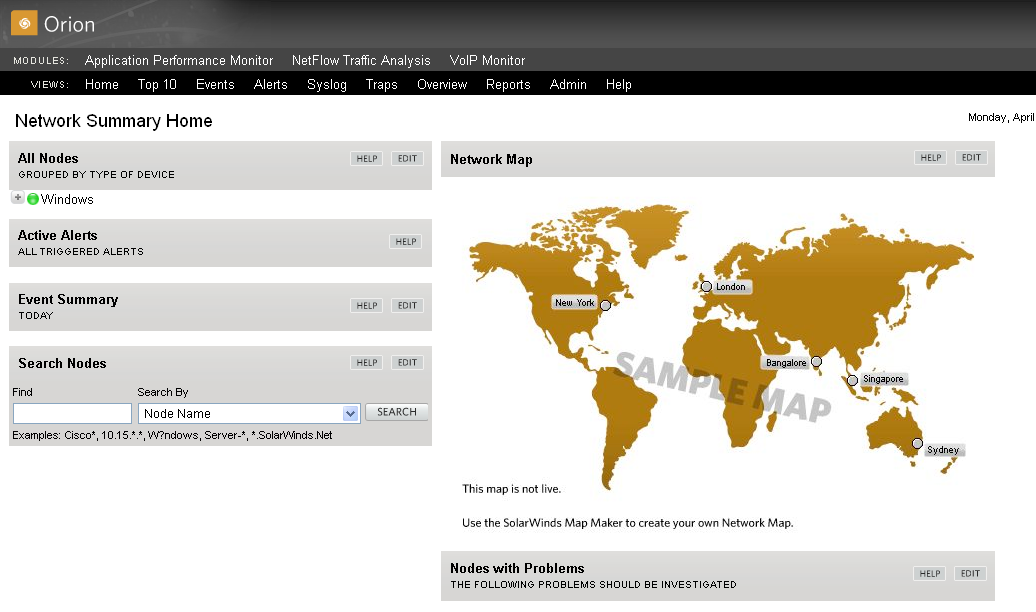Click HELP in Nodes with Problems panel
1036x612 pixels.
930,574
